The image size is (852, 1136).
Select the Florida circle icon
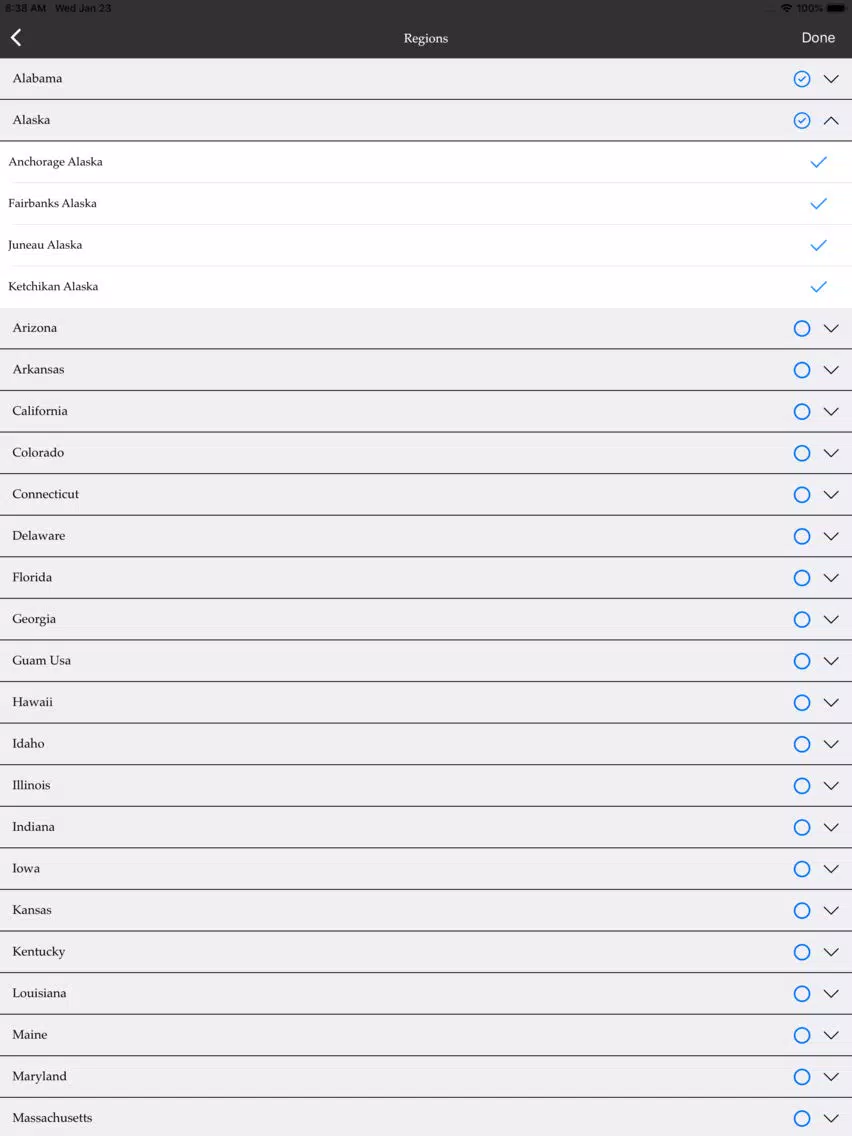[x=801, y=577]
